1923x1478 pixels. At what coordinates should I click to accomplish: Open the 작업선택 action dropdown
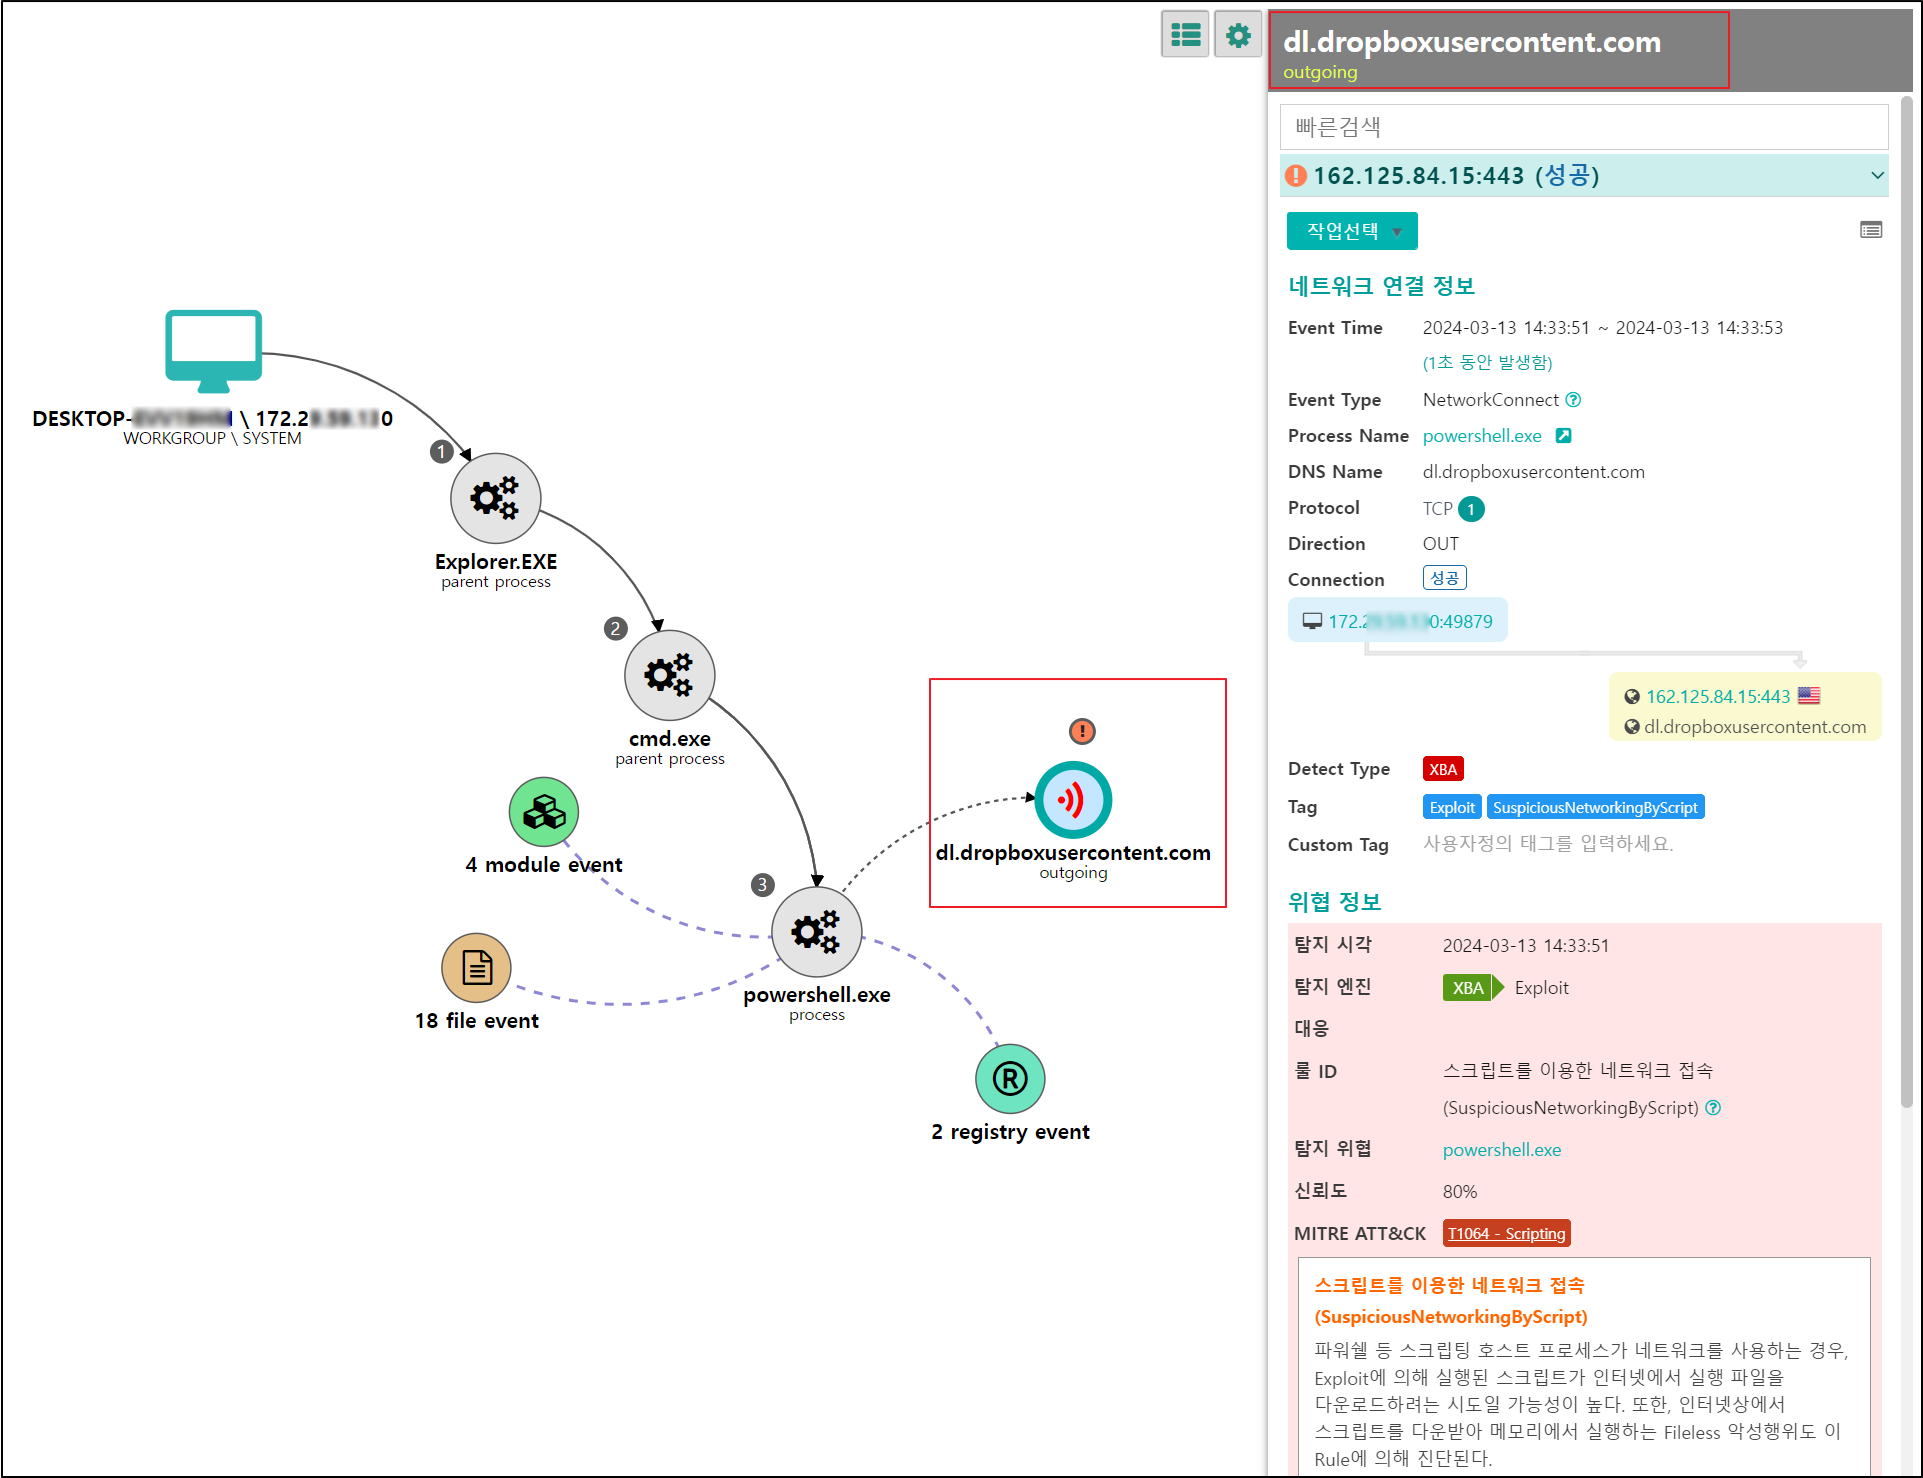pyautogui.click(x=1352, y=231)
